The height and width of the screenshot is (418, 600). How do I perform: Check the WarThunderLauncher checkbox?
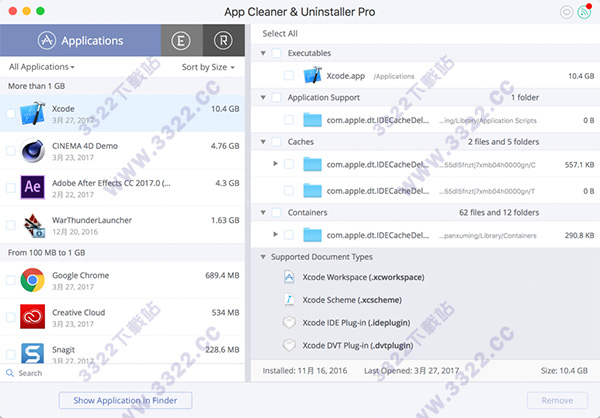tap(11, 225)
